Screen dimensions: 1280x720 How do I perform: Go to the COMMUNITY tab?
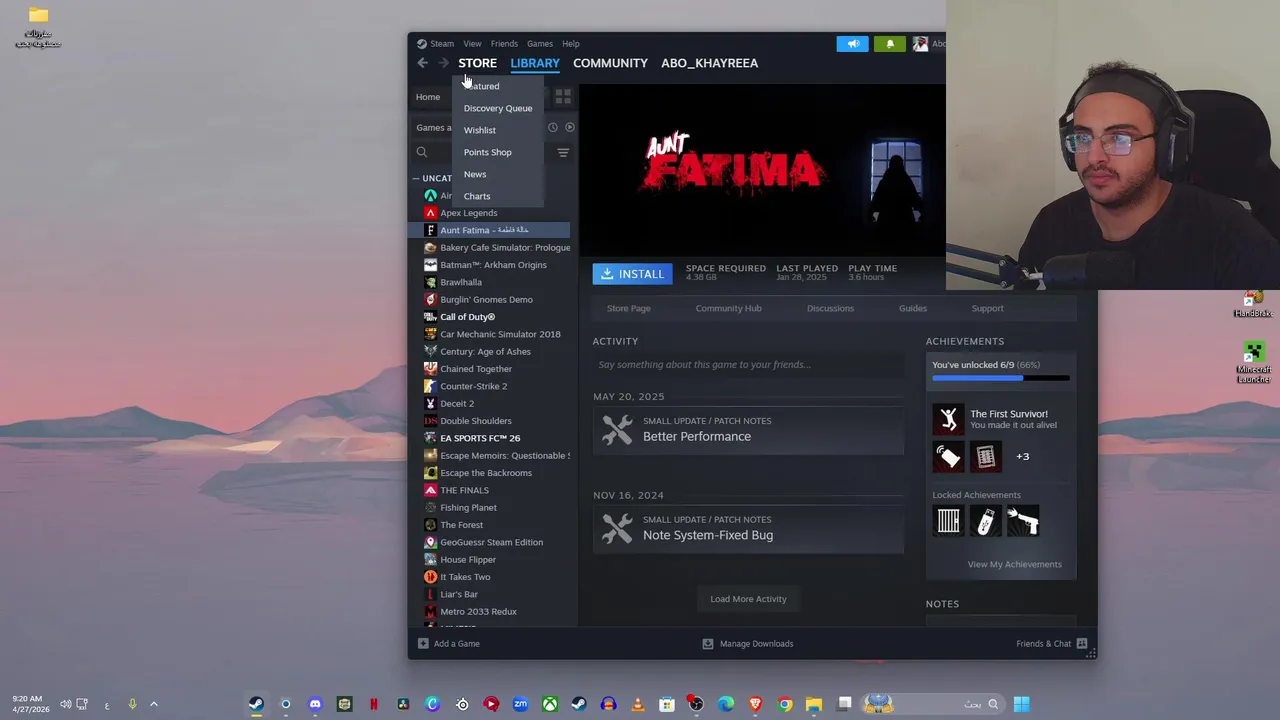pyautogui.click(x=610, y=63)
